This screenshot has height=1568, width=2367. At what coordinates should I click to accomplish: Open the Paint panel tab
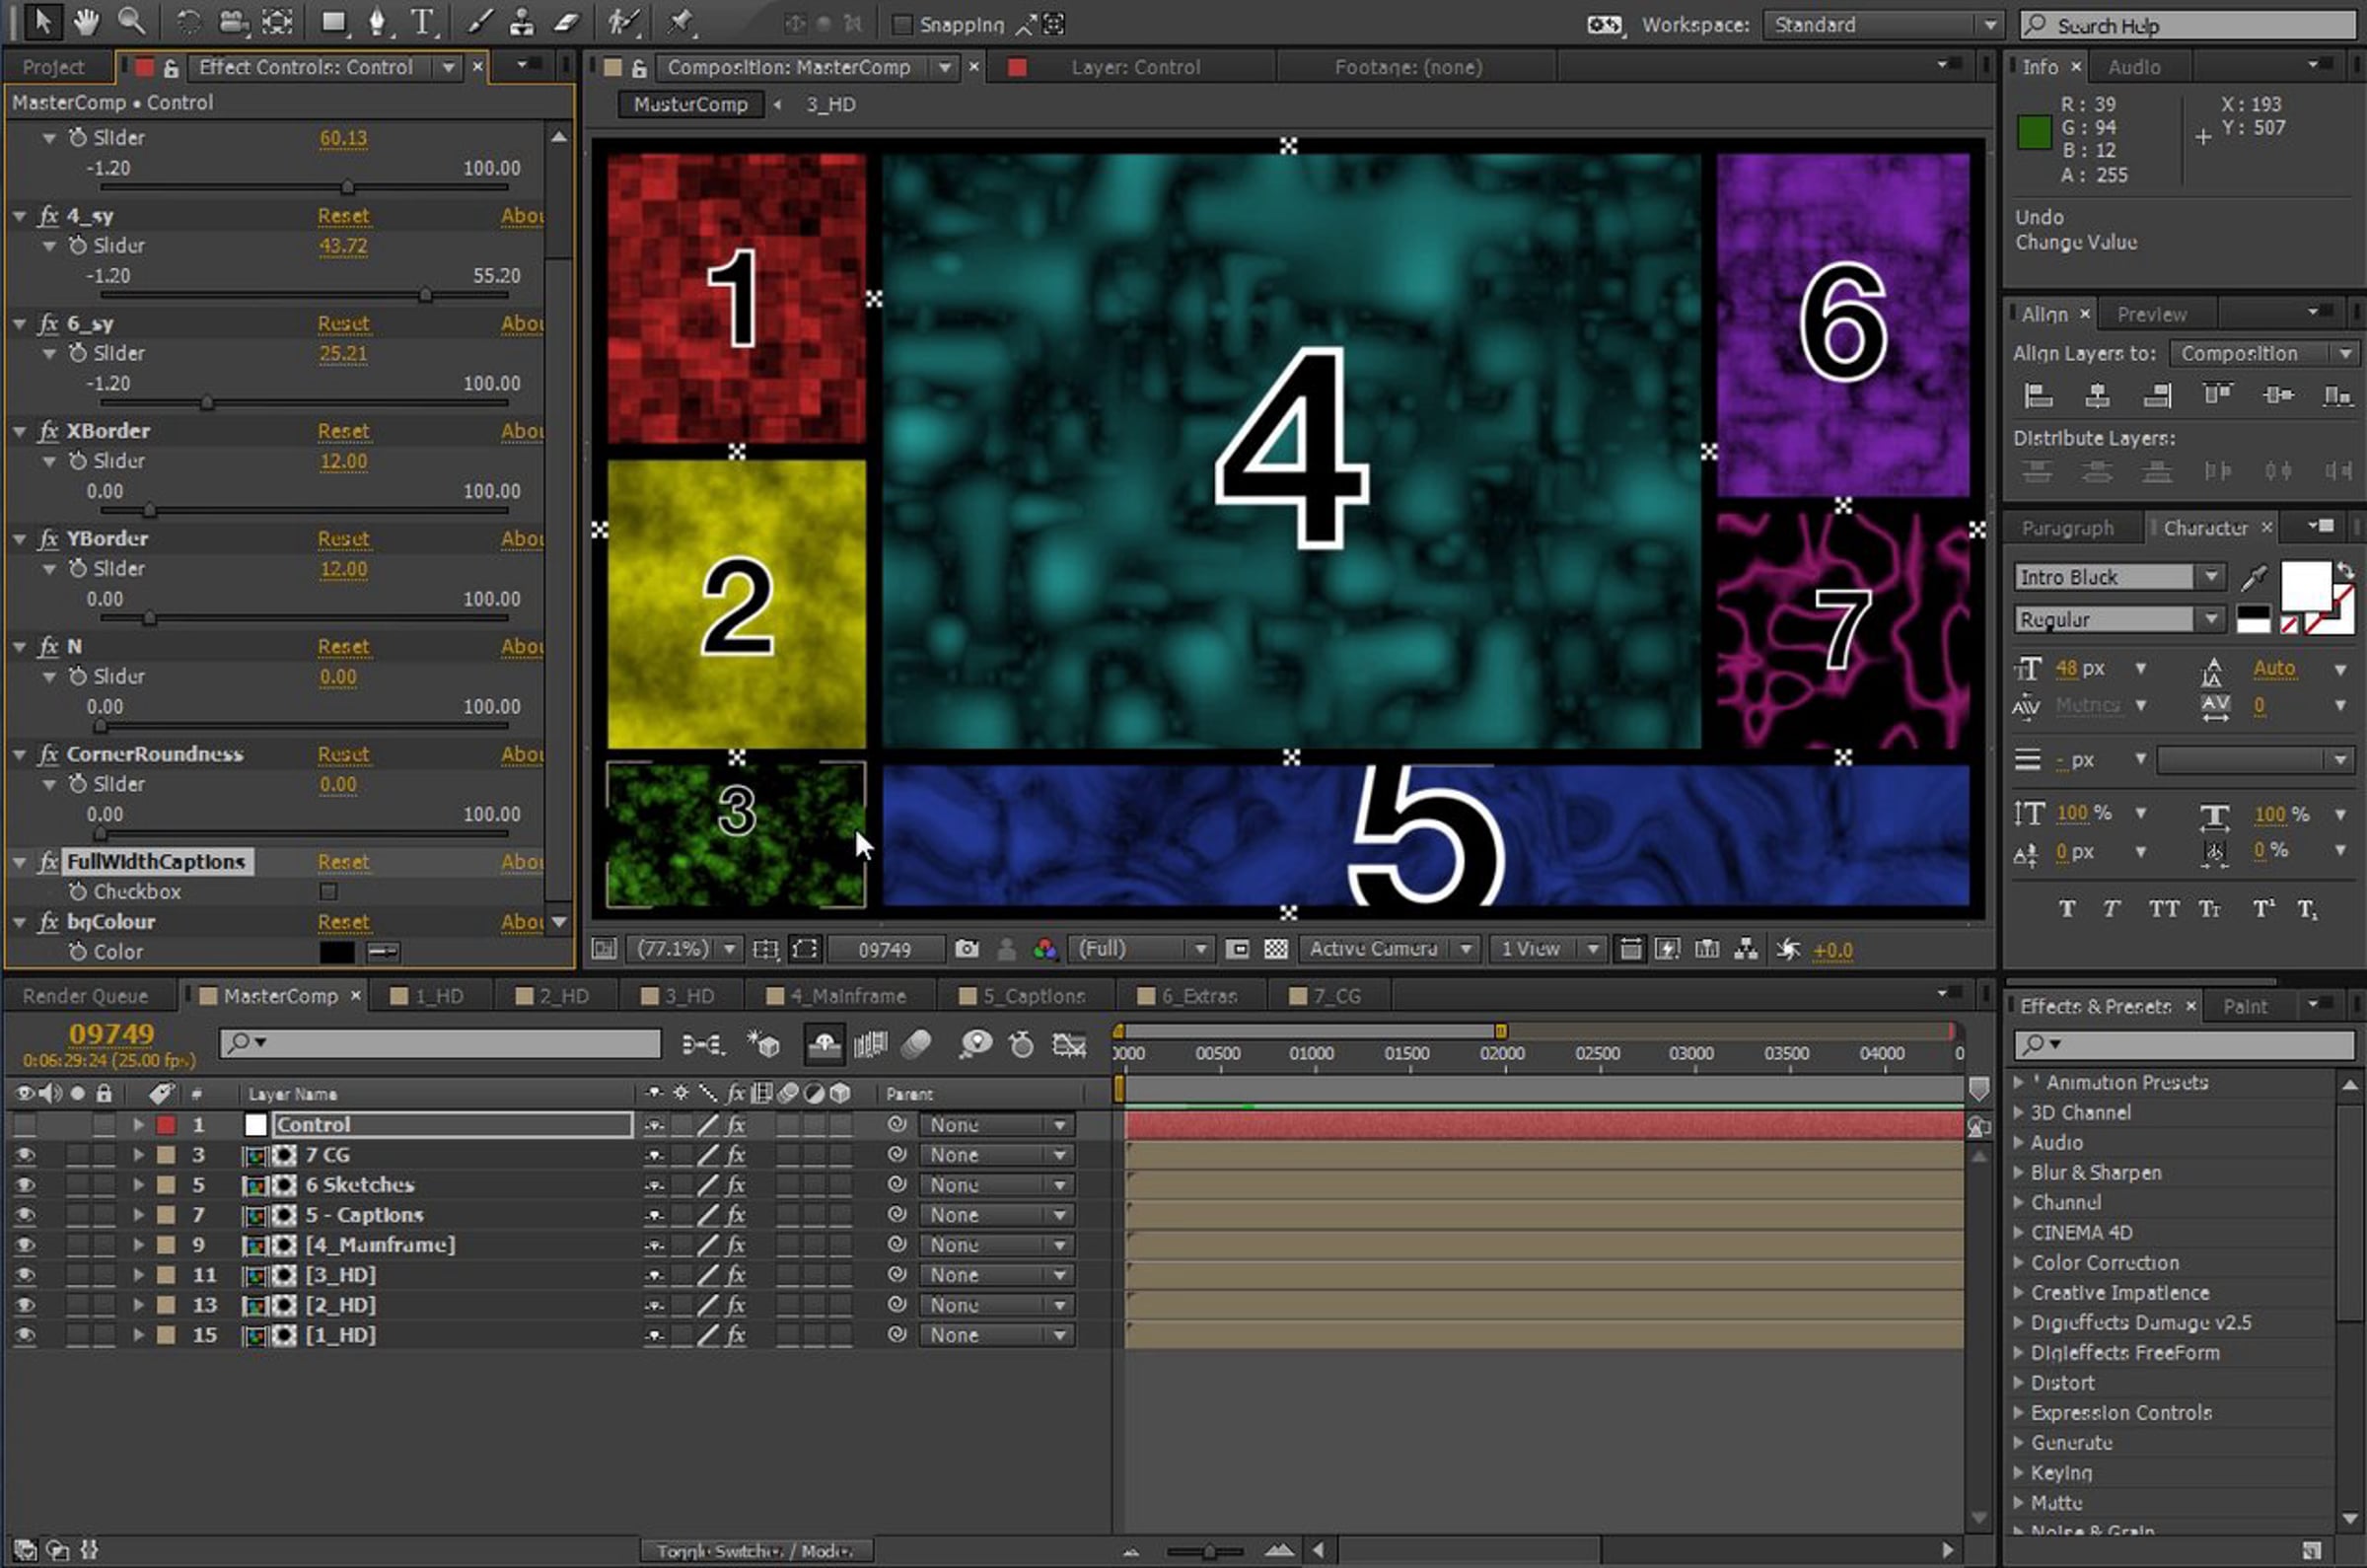[x=2245, y=1006]
